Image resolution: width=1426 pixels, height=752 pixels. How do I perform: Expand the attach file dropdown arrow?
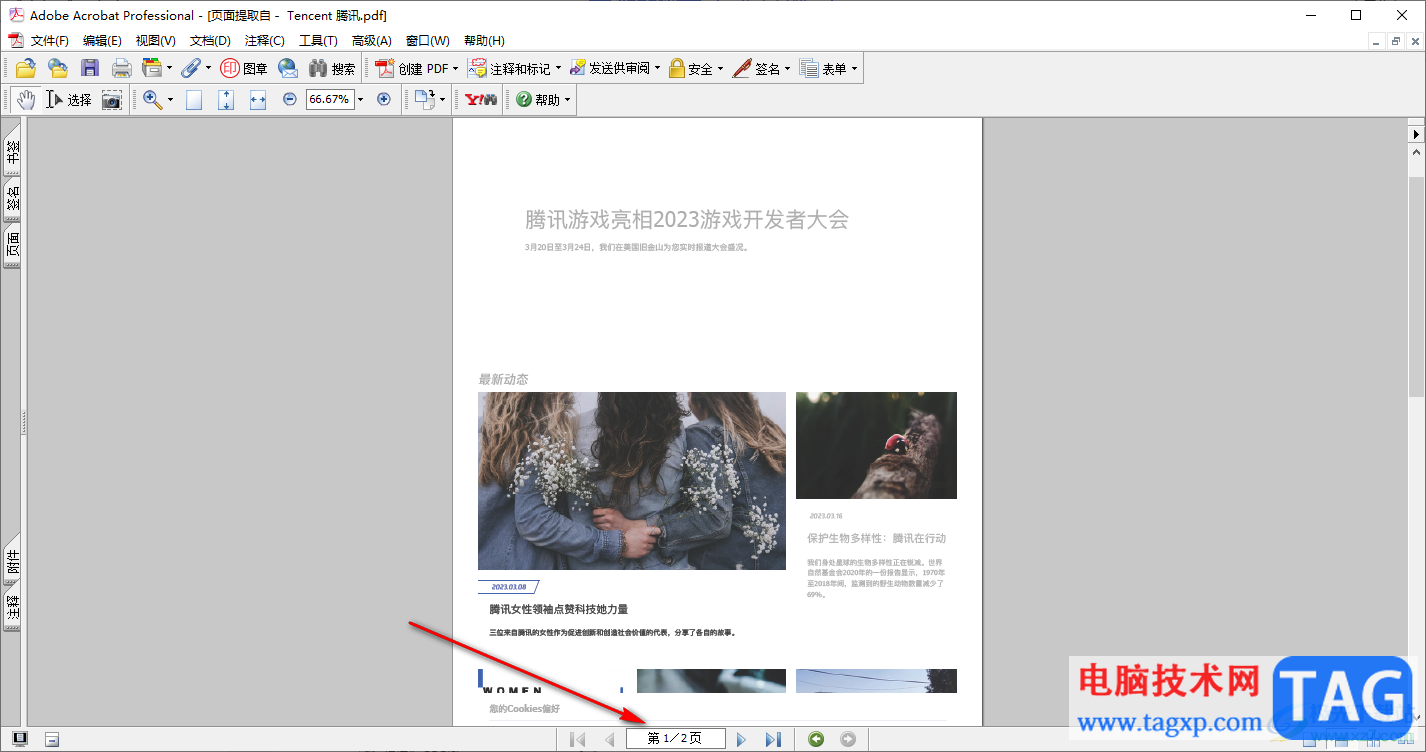click(x=208, y=68)
